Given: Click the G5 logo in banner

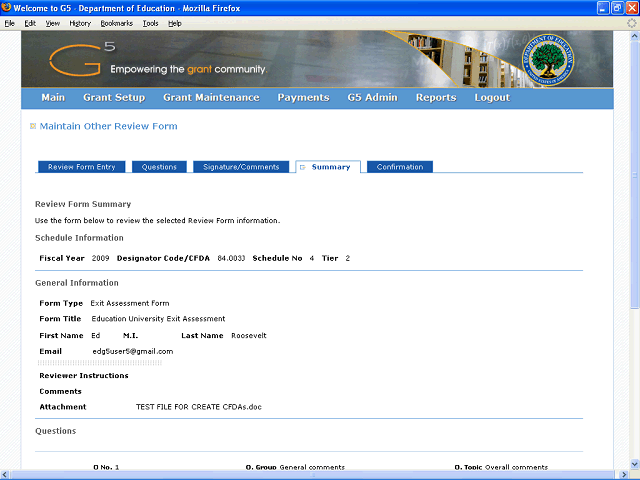Looking at the screenshot, I should (82, 60).
